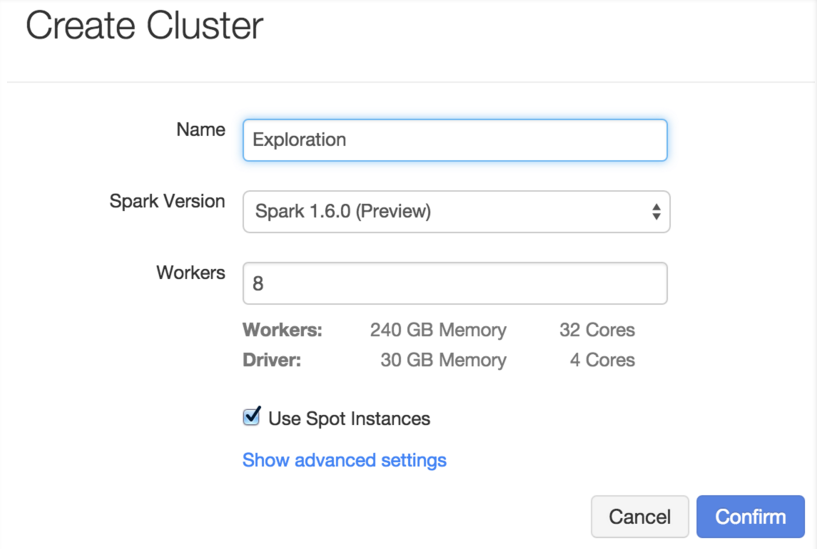The image size is (817, 549).
Task: Click the 4 Cores driver value
Action: coord(602,360)
